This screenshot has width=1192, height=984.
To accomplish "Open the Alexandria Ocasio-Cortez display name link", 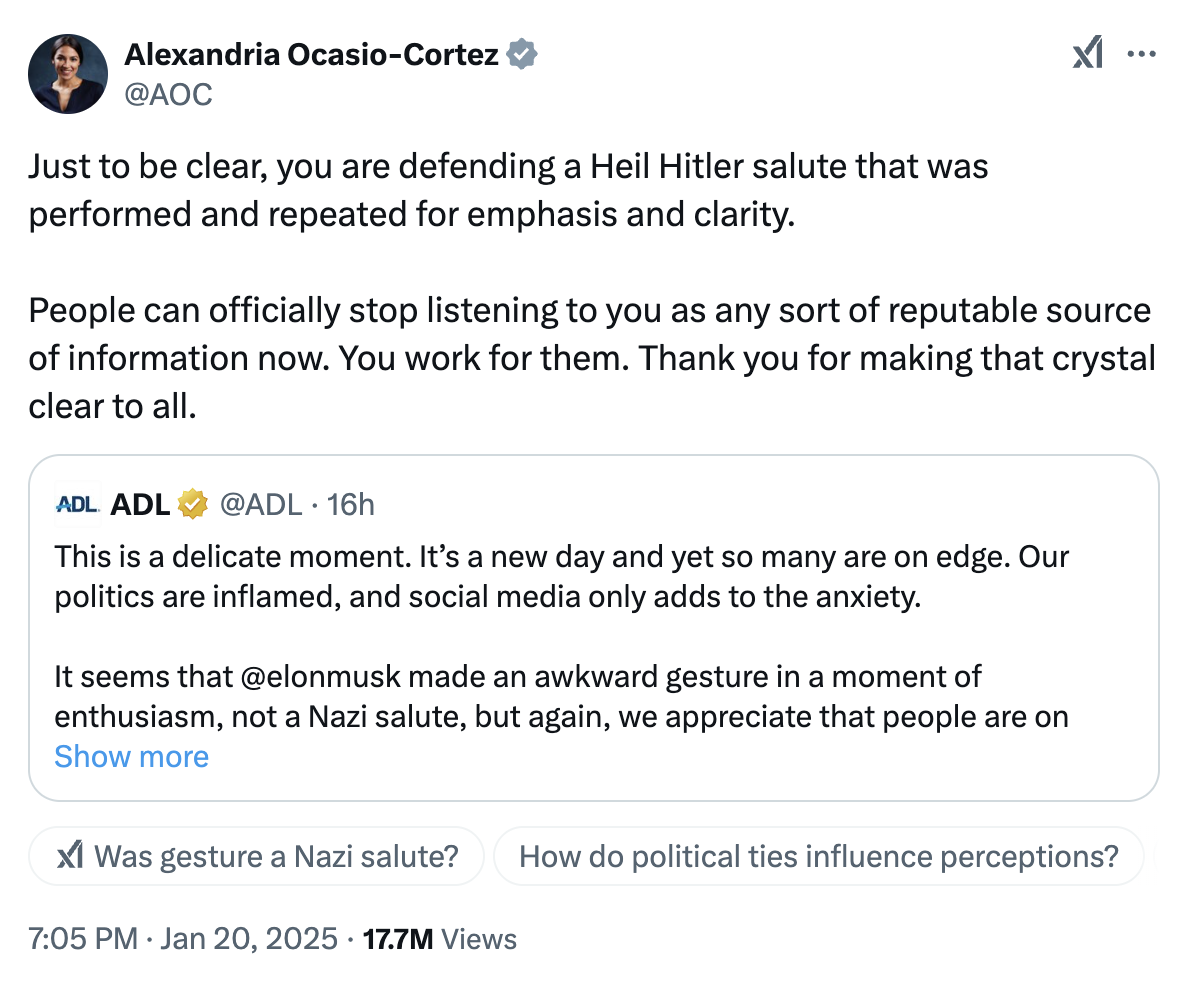I will click(311, 54).
